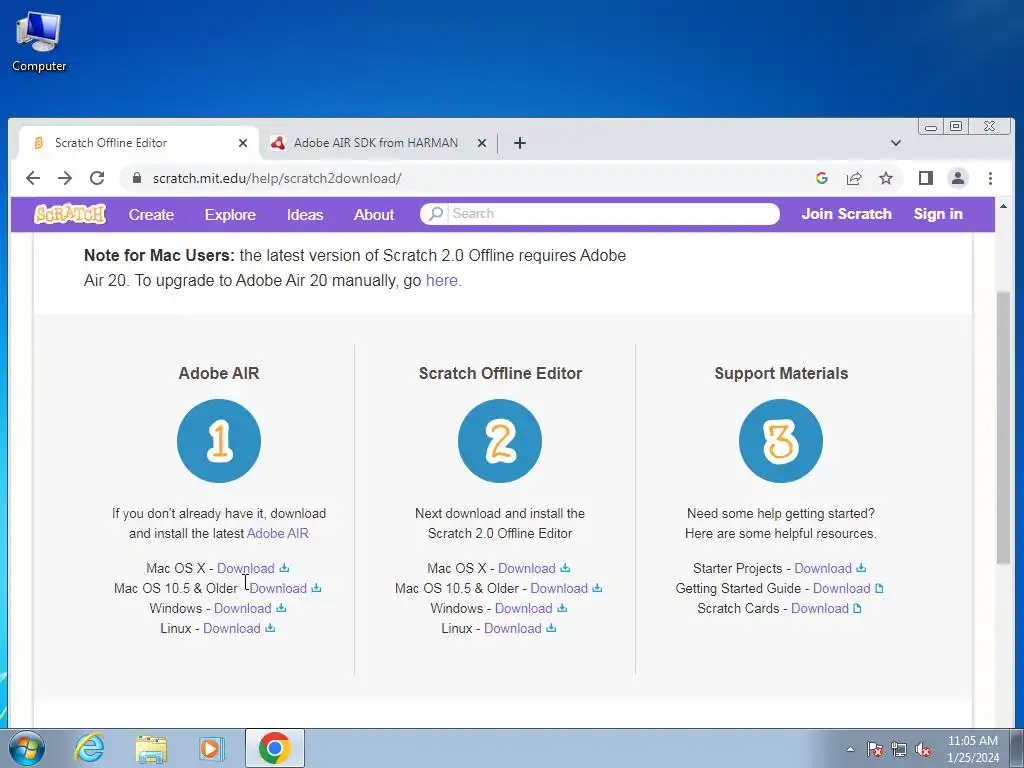Go back with the browser back arrow
The image size is (1024, 768).
click(x=33, y=178)
